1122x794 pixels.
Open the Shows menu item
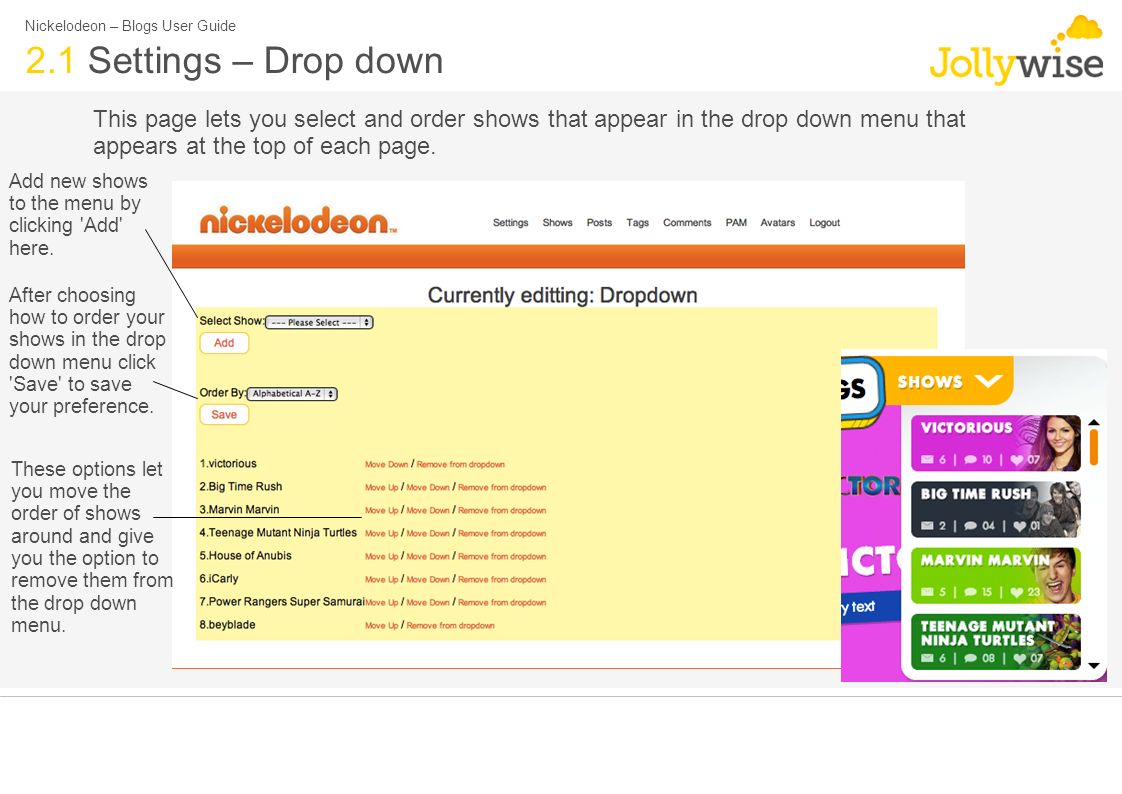557,222
